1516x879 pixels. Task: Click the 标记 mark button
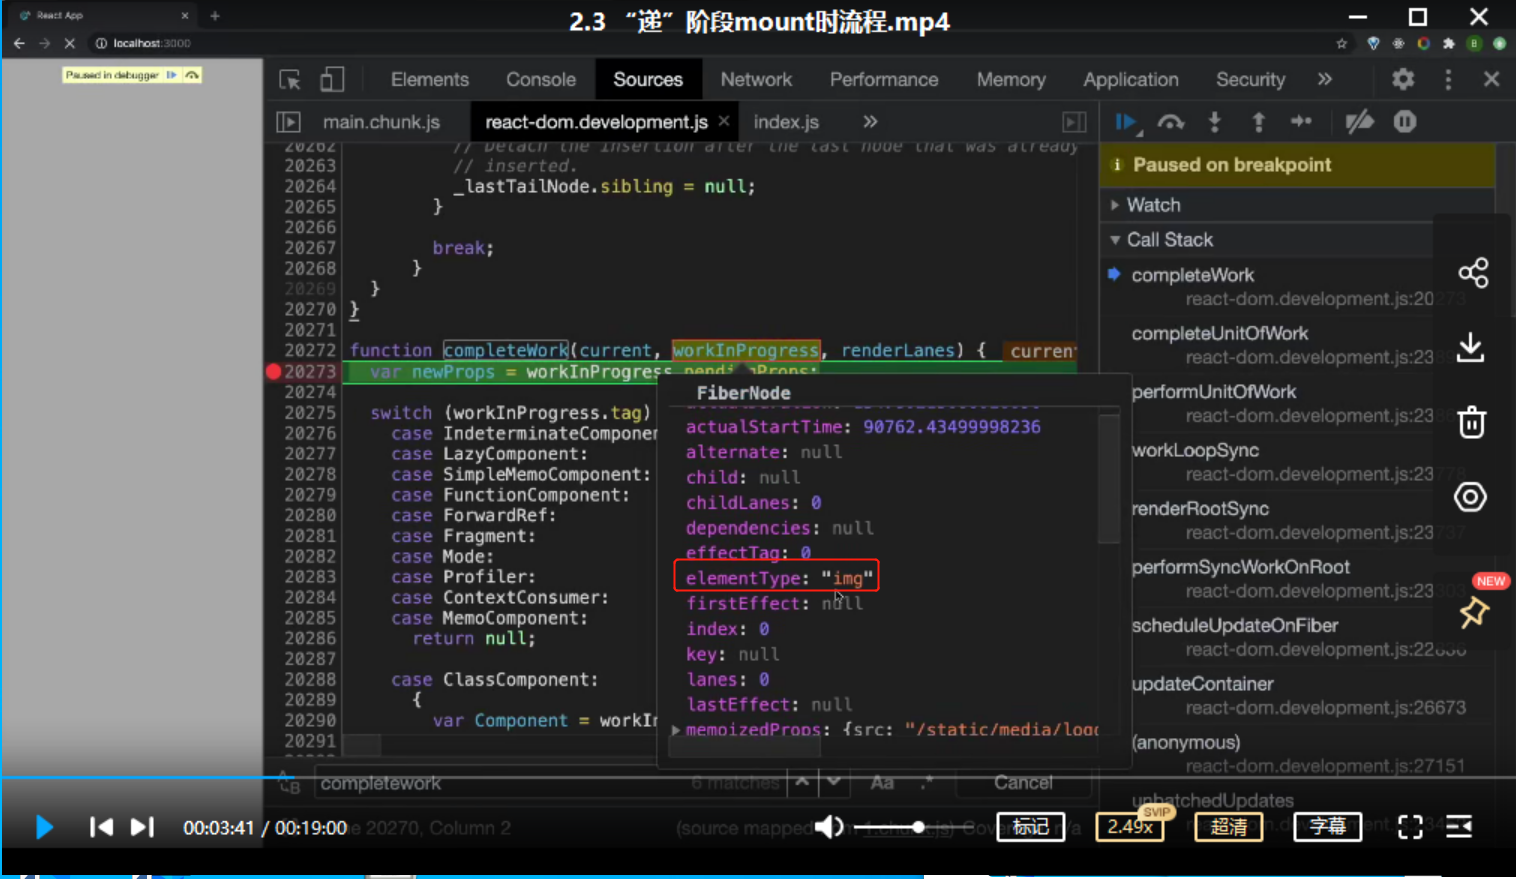click(x=1031, y=827)
